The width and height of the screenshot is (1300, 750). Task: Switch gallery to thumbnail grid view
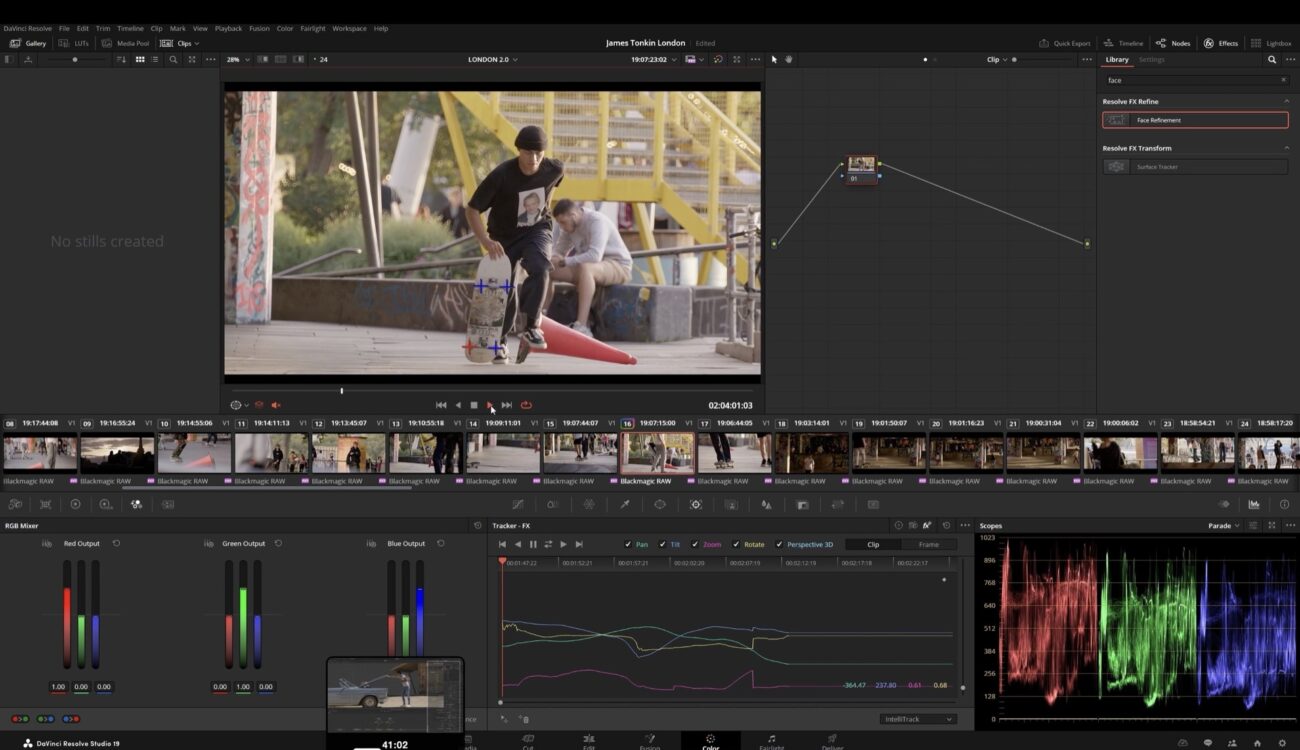tap(140, 60)
